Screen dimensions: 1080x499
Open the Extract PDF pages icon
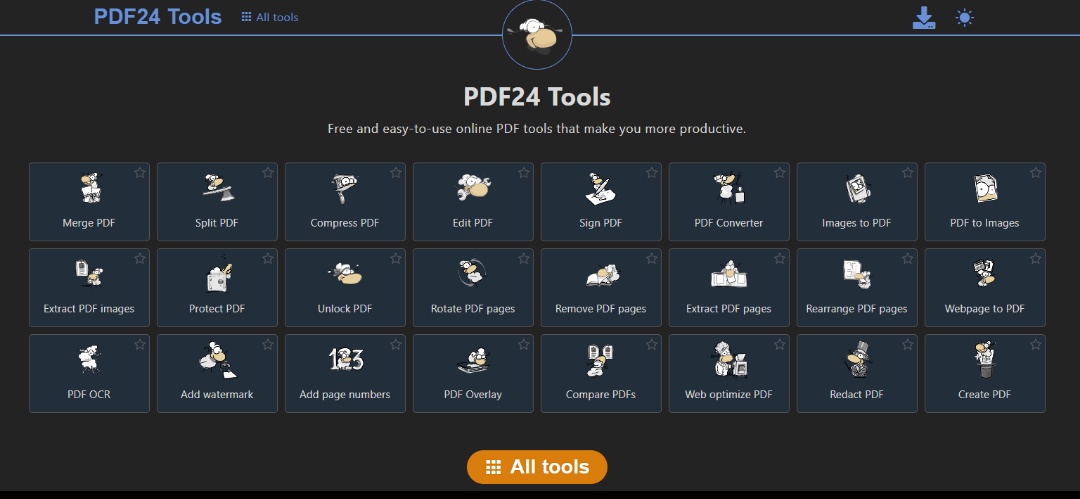click(729, 274)
